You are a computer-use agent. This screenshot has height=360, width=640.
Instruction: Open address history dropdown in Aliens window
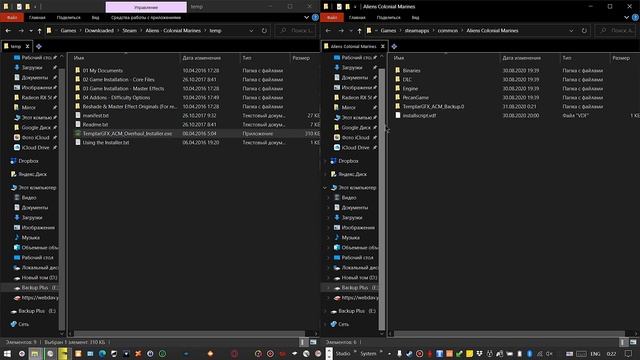click(571, 31)
